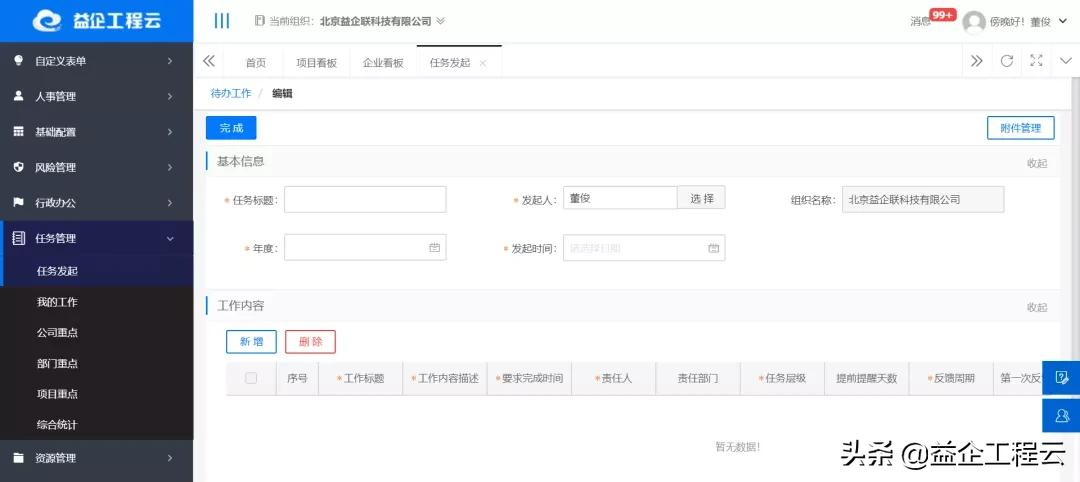Go to 待办工作 breadcrumb link

[231, 93]
